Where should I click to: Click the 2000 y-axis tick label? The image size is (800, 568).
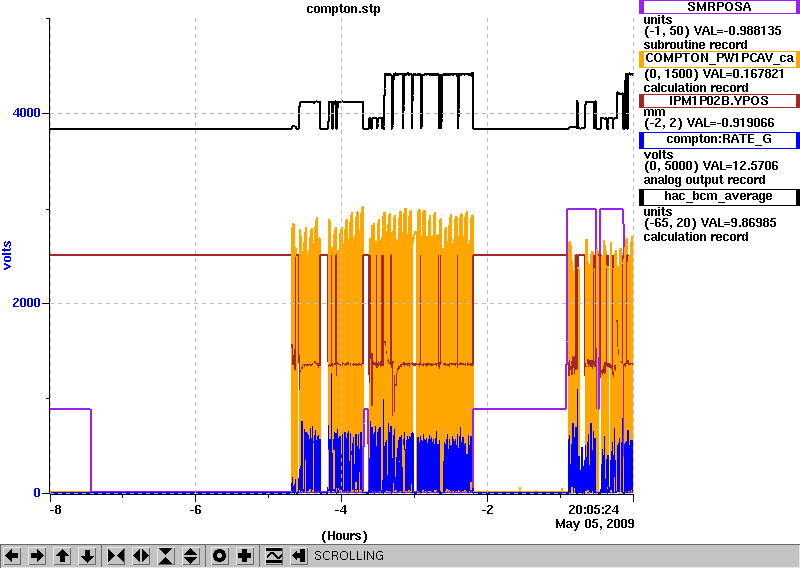(x=27, y=303)
